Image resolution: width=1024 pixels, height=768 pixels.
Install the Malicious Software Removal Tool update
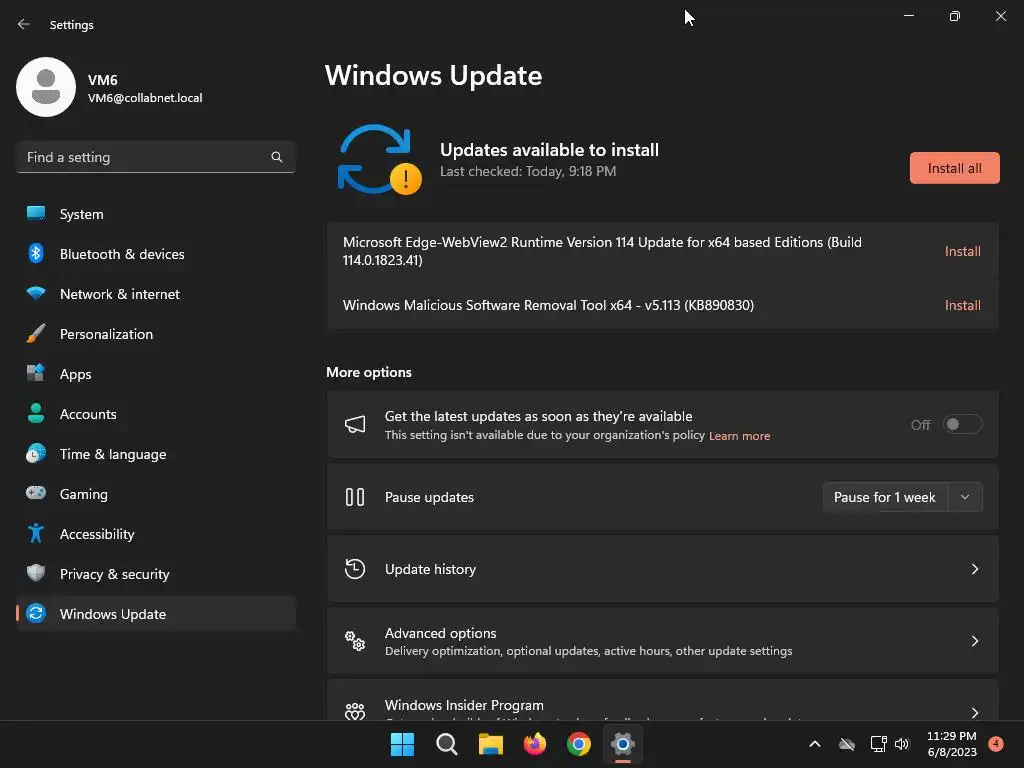point(963,305)
